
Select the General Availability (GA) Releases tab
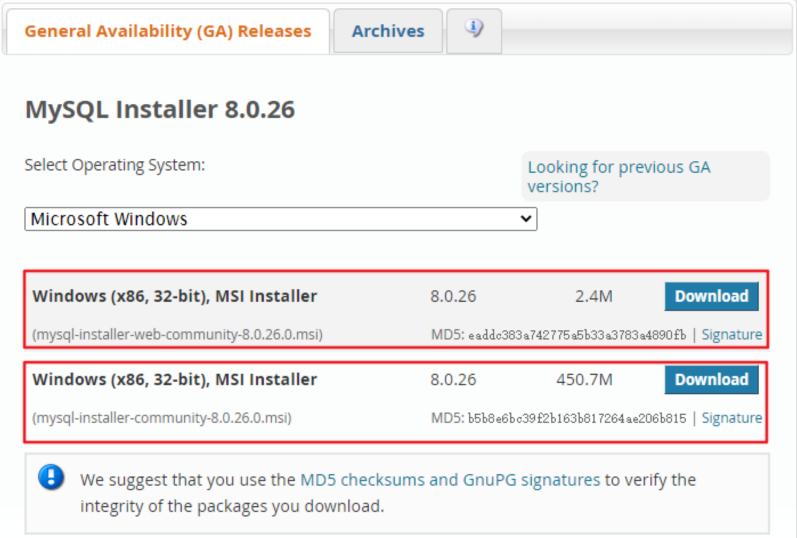coord(168,31)
